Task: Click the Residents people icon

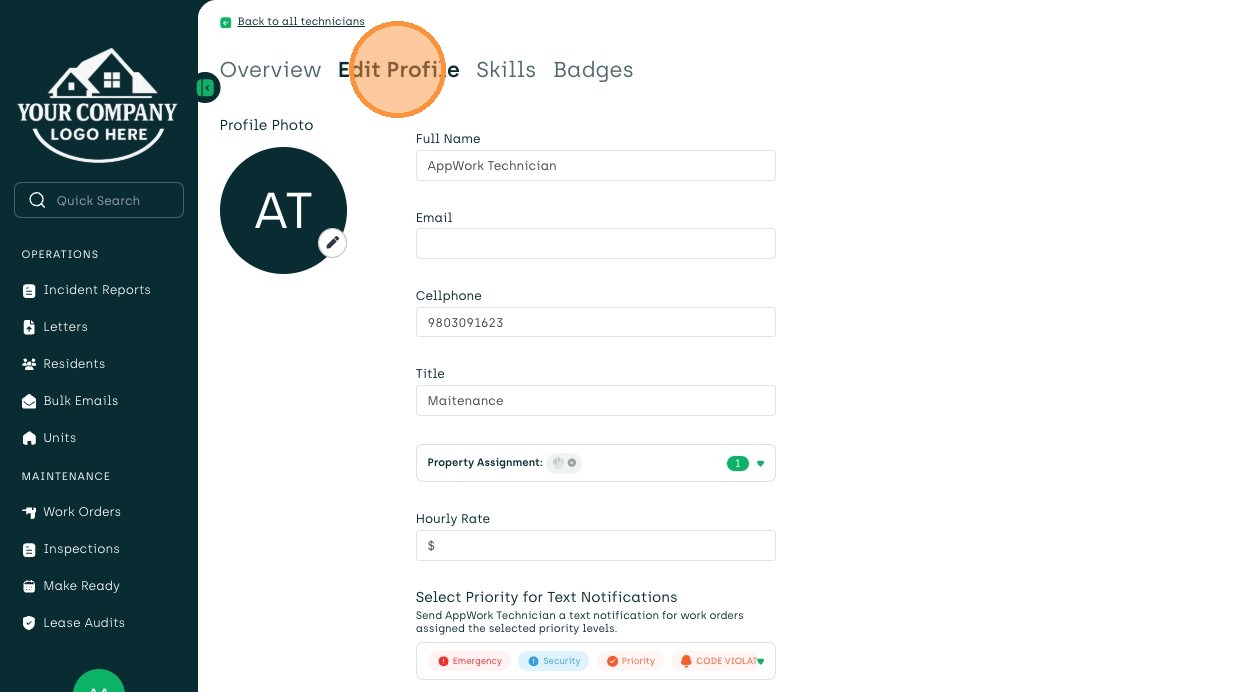Action: click(29, 364)
